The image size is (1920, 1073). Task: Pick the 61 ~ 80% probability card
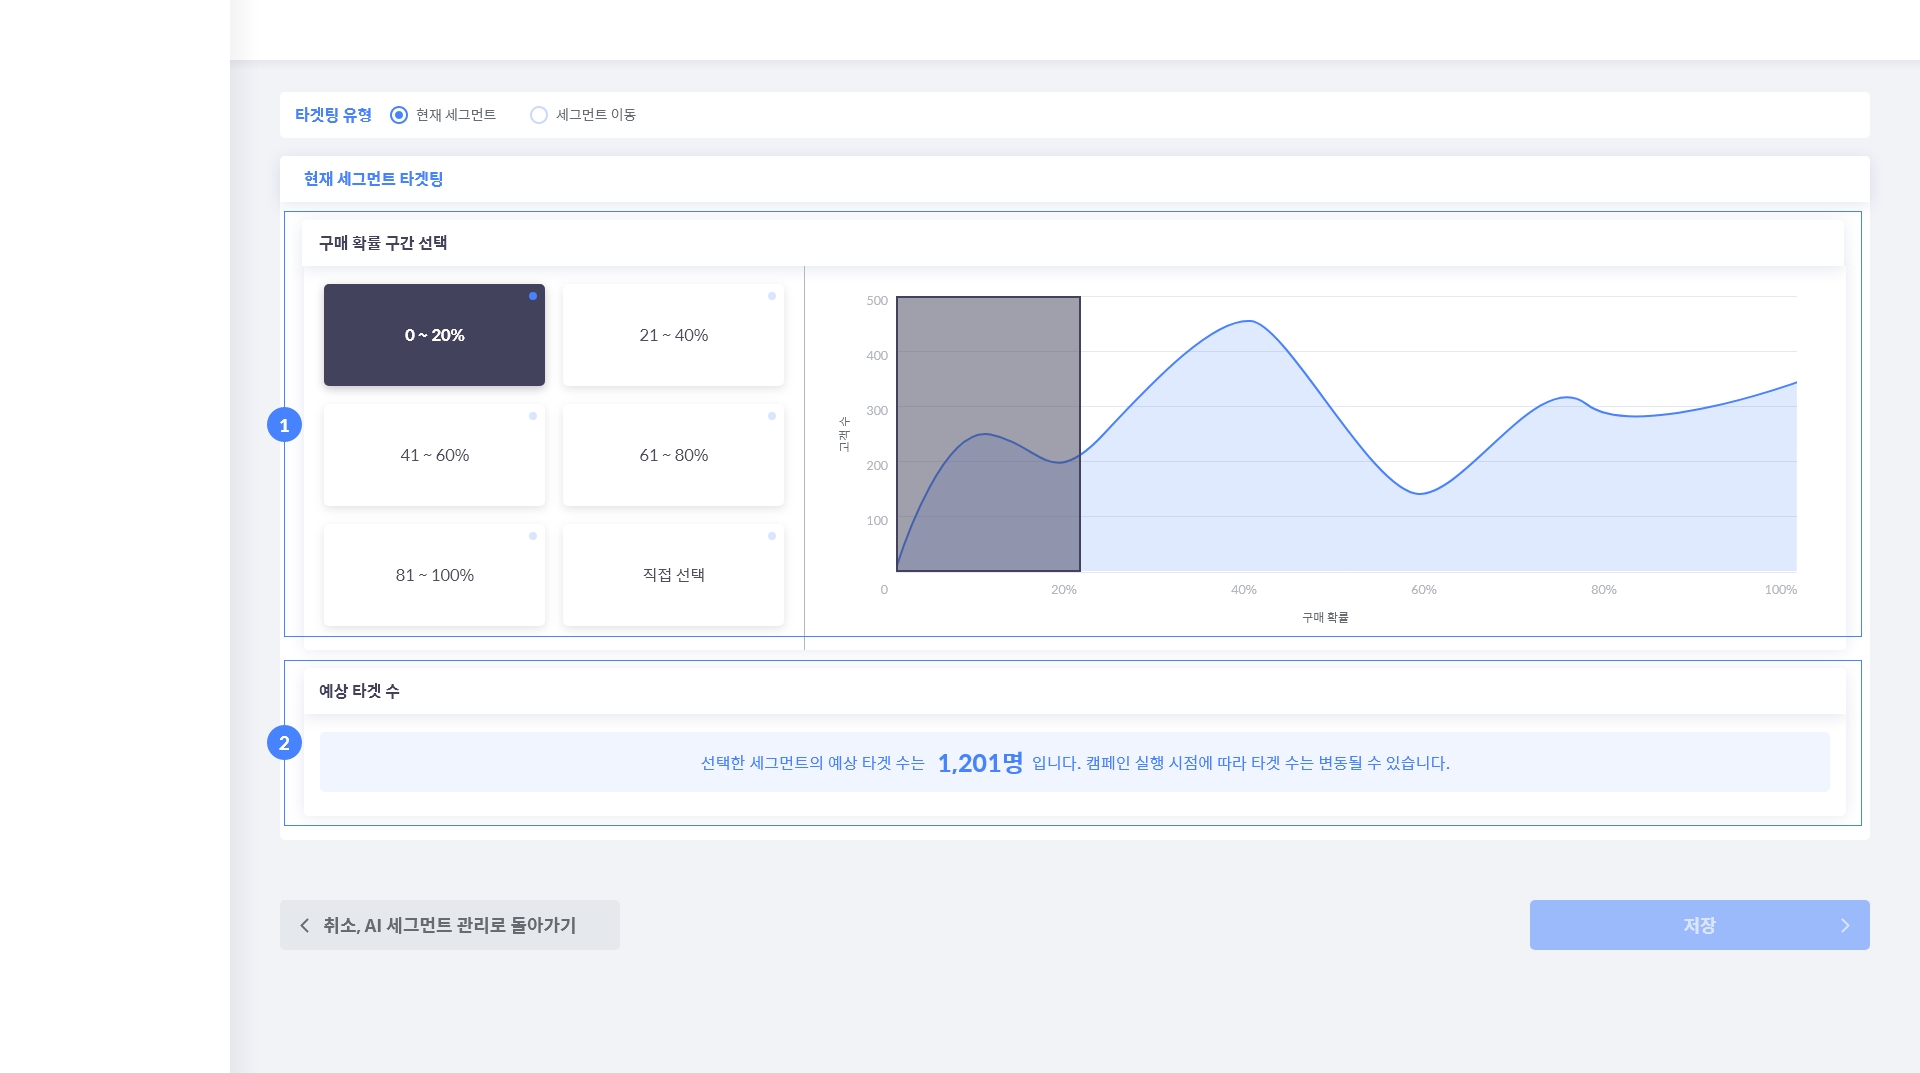point(673,455)
